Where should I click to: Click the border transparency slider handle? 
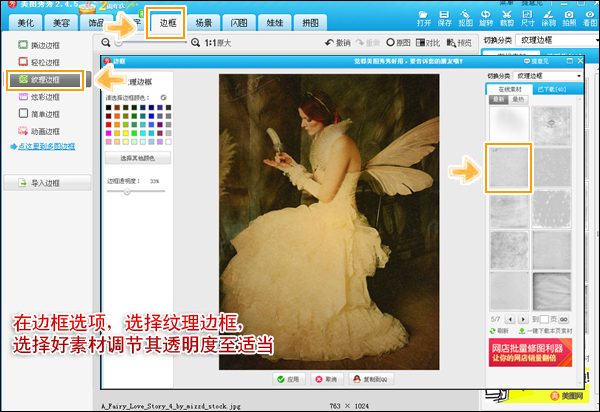tap(126, 190)
